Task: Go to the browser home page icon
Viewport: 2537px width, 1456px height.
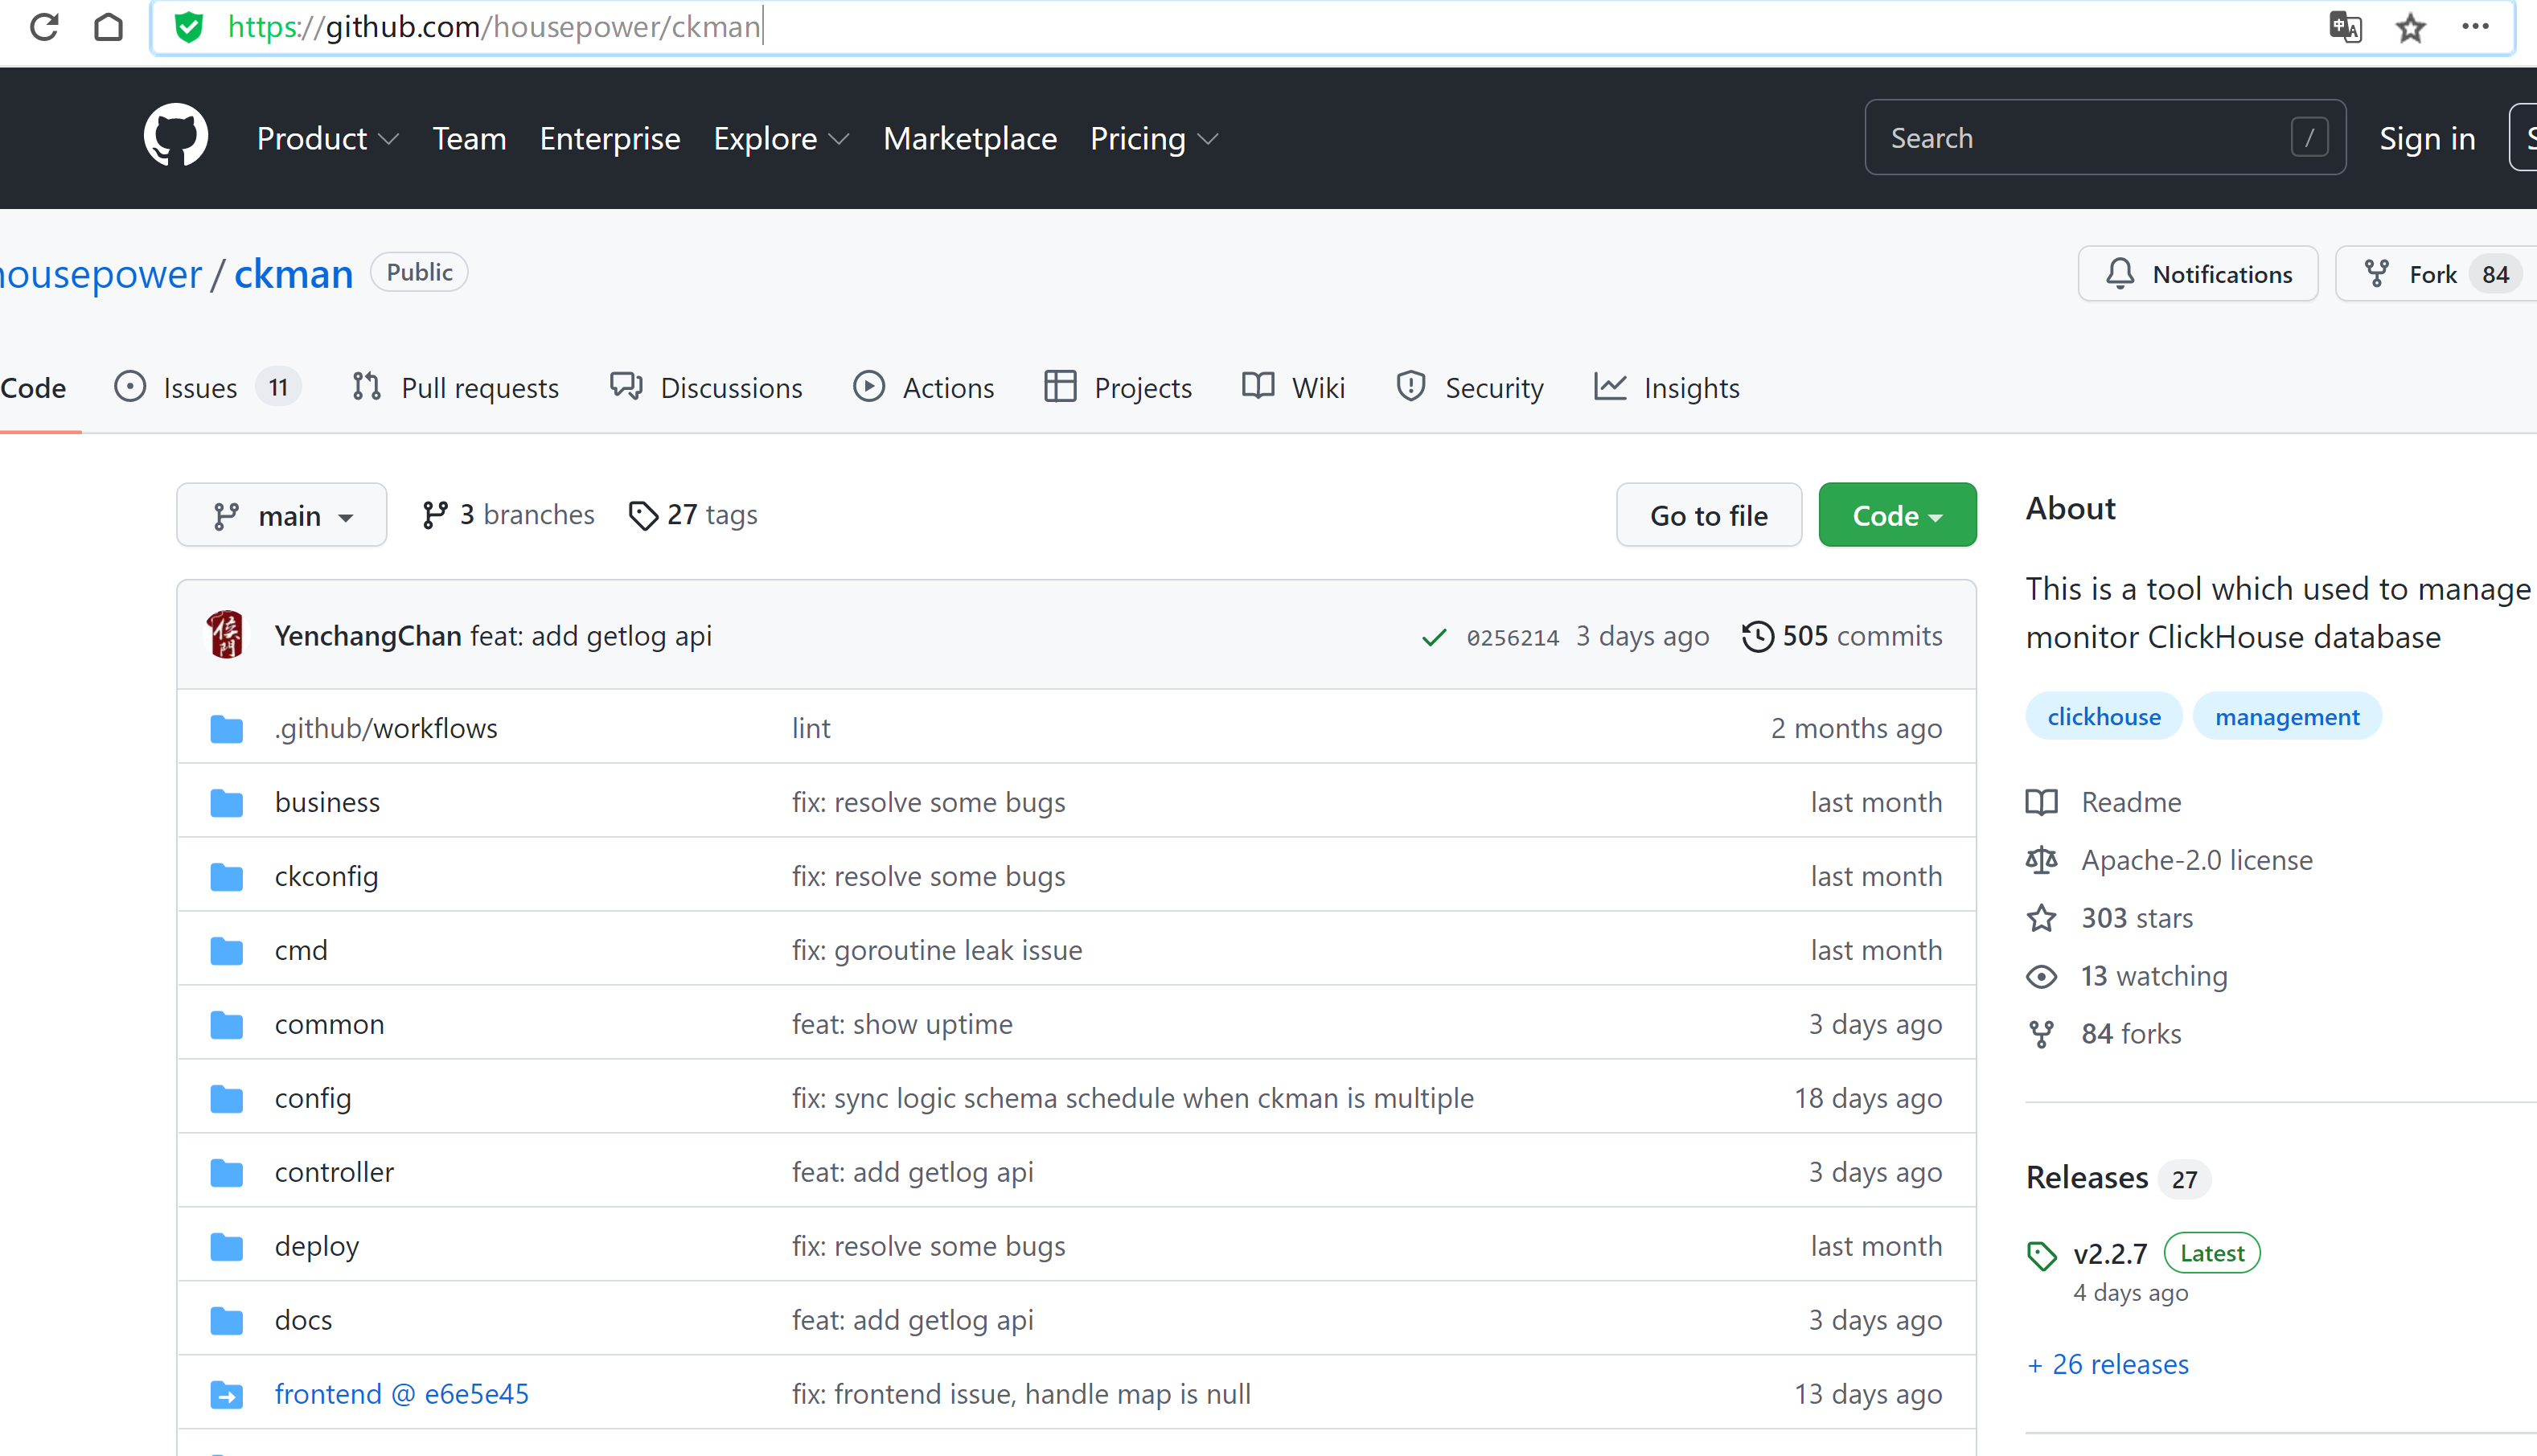Action: (108, 27)
